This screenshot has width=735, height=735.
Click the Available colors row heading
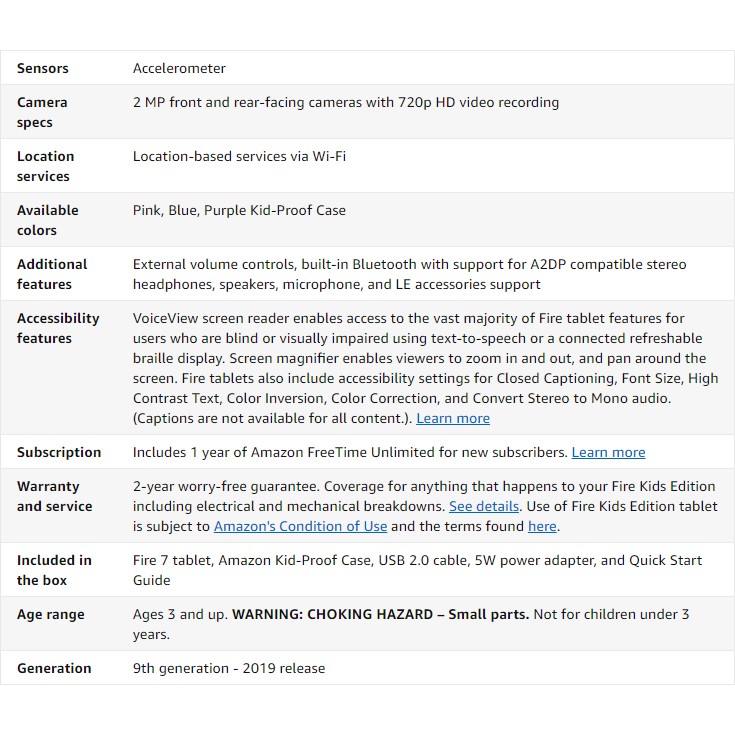coord(47,220)
